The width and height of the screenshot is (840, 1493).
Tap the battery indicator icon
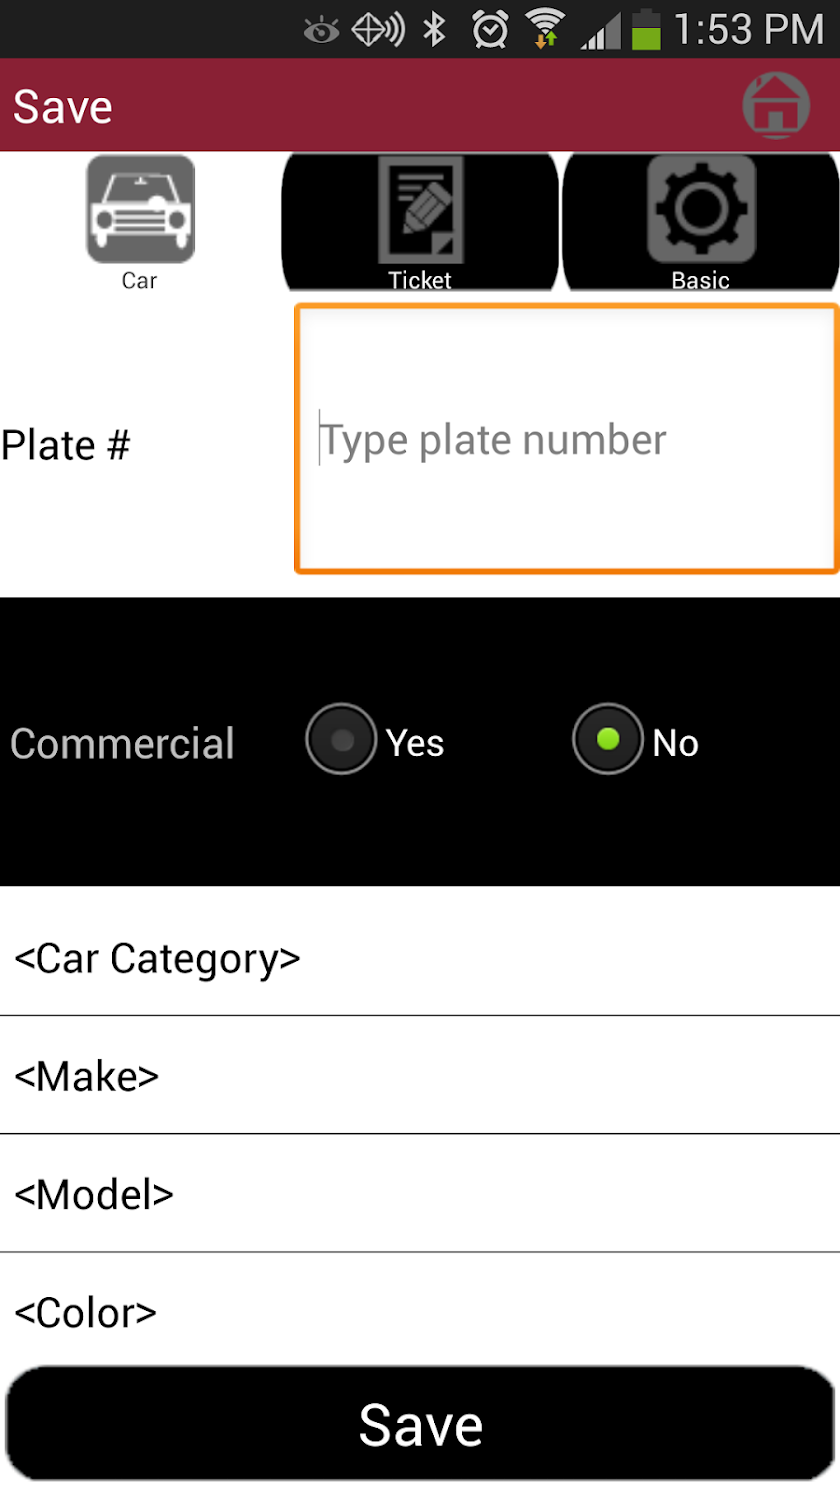[x=647, y=29]
